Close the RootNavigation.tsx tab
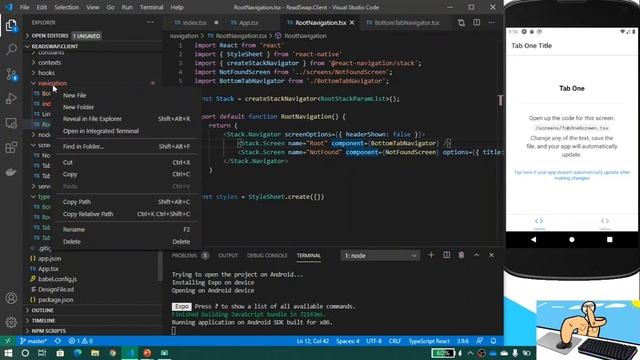 pyautogui.click(x=352, y=23)
